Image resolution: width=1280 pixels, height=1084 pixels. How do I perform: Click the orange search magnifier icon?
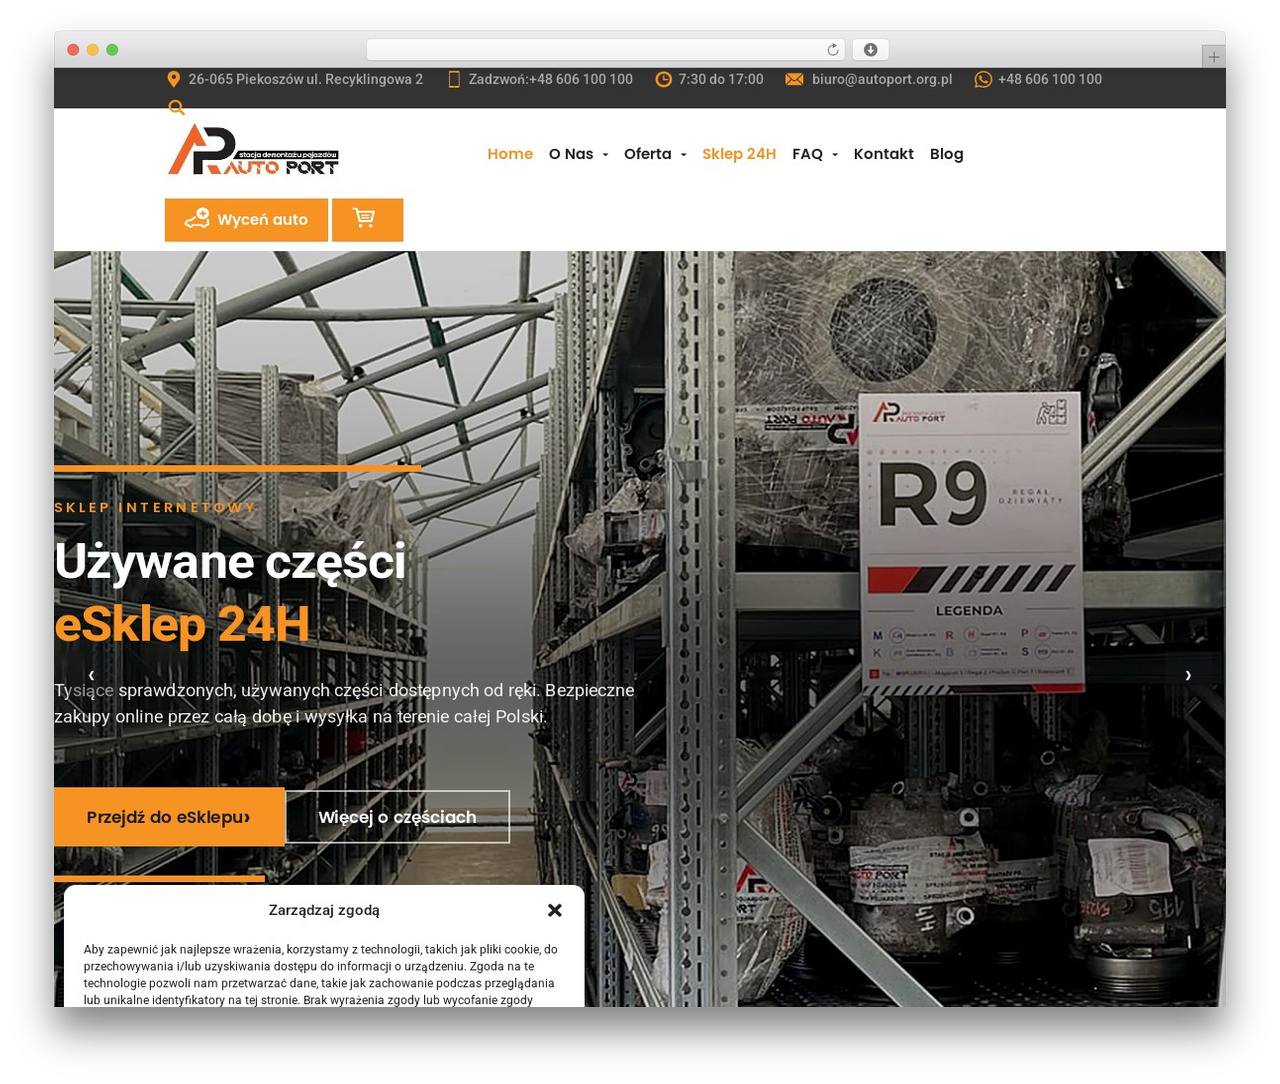pos(176,108)
